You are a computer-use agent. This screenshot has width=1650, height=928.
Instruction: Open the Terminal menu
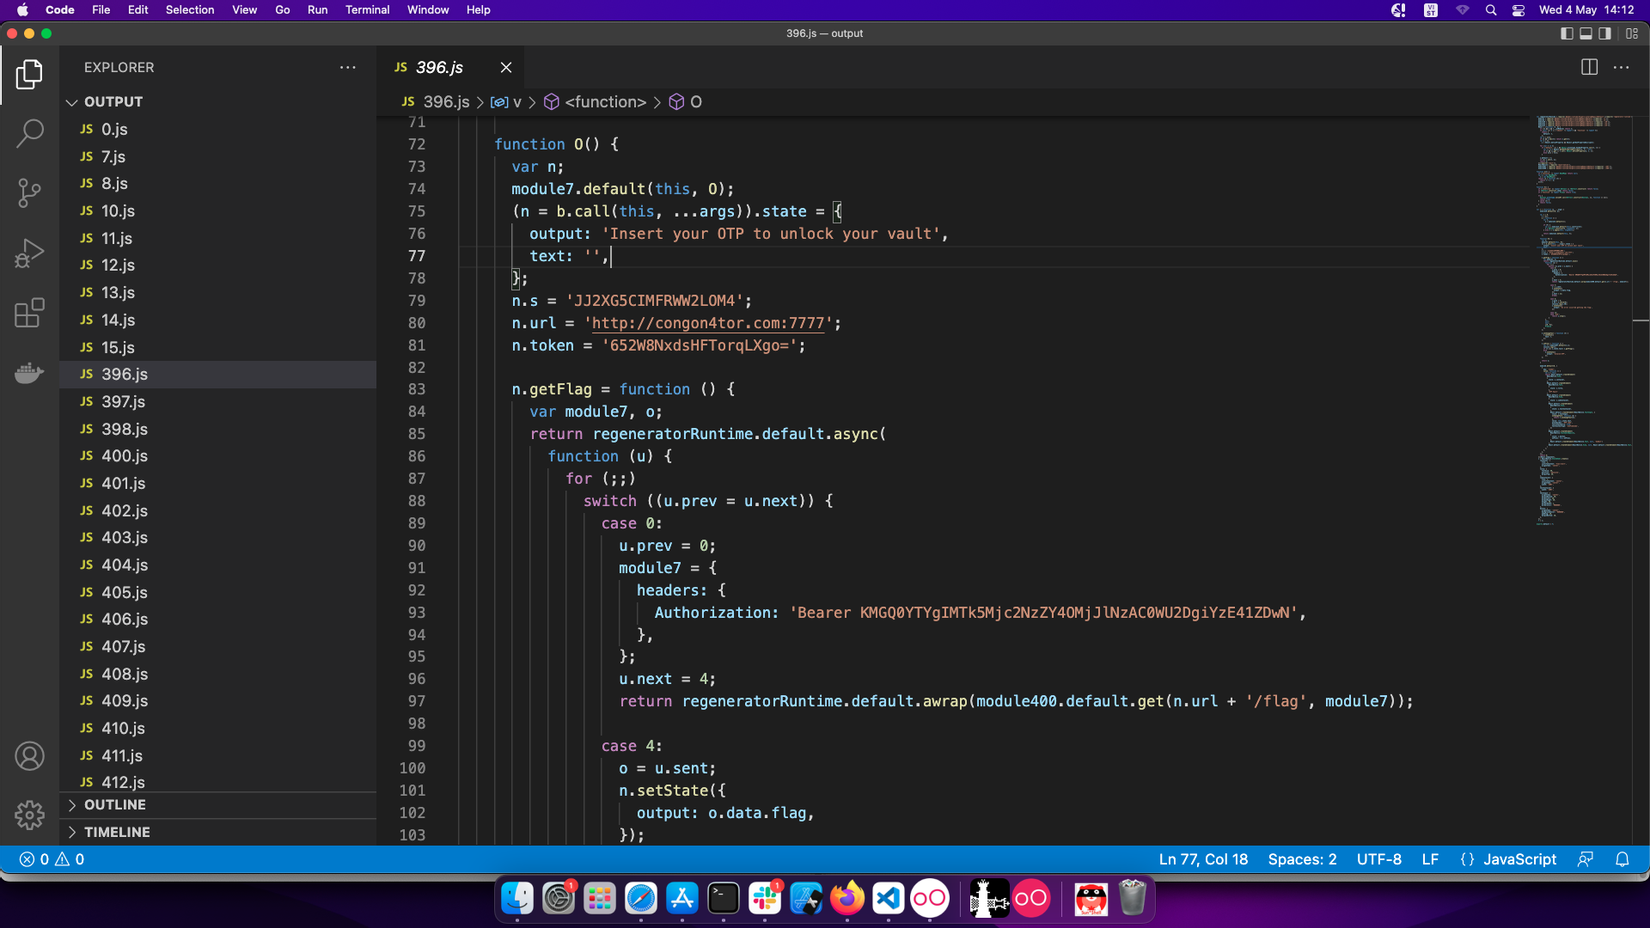pos(367,10)
